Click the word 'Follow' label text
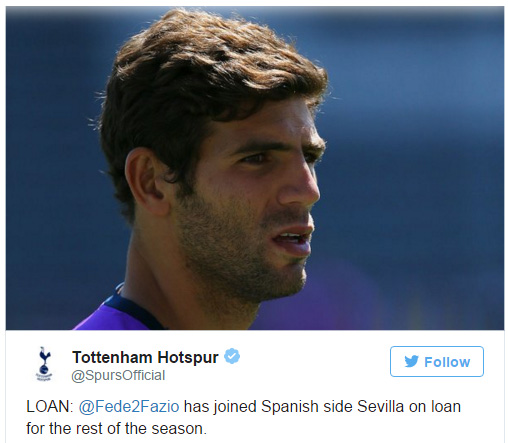Viewport: 508px width, 443px height. 447,362
